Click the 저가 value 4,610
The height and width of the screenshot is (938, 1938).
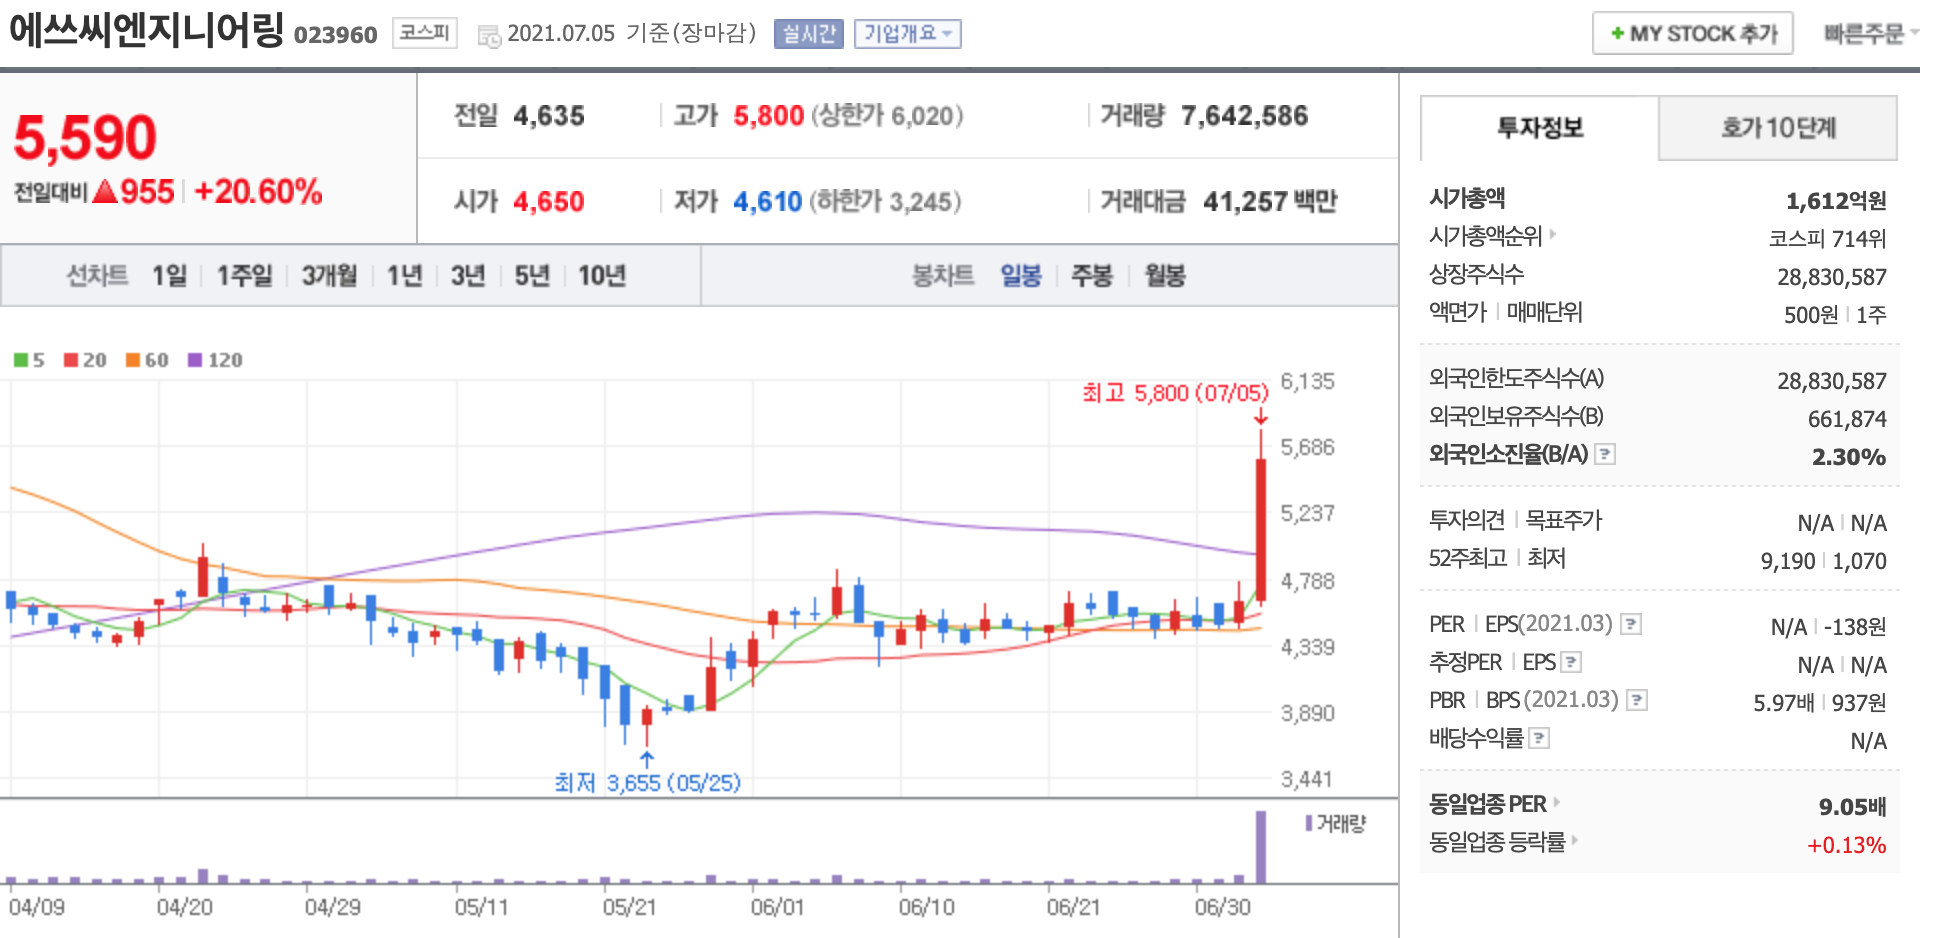(x=768, y=202)
